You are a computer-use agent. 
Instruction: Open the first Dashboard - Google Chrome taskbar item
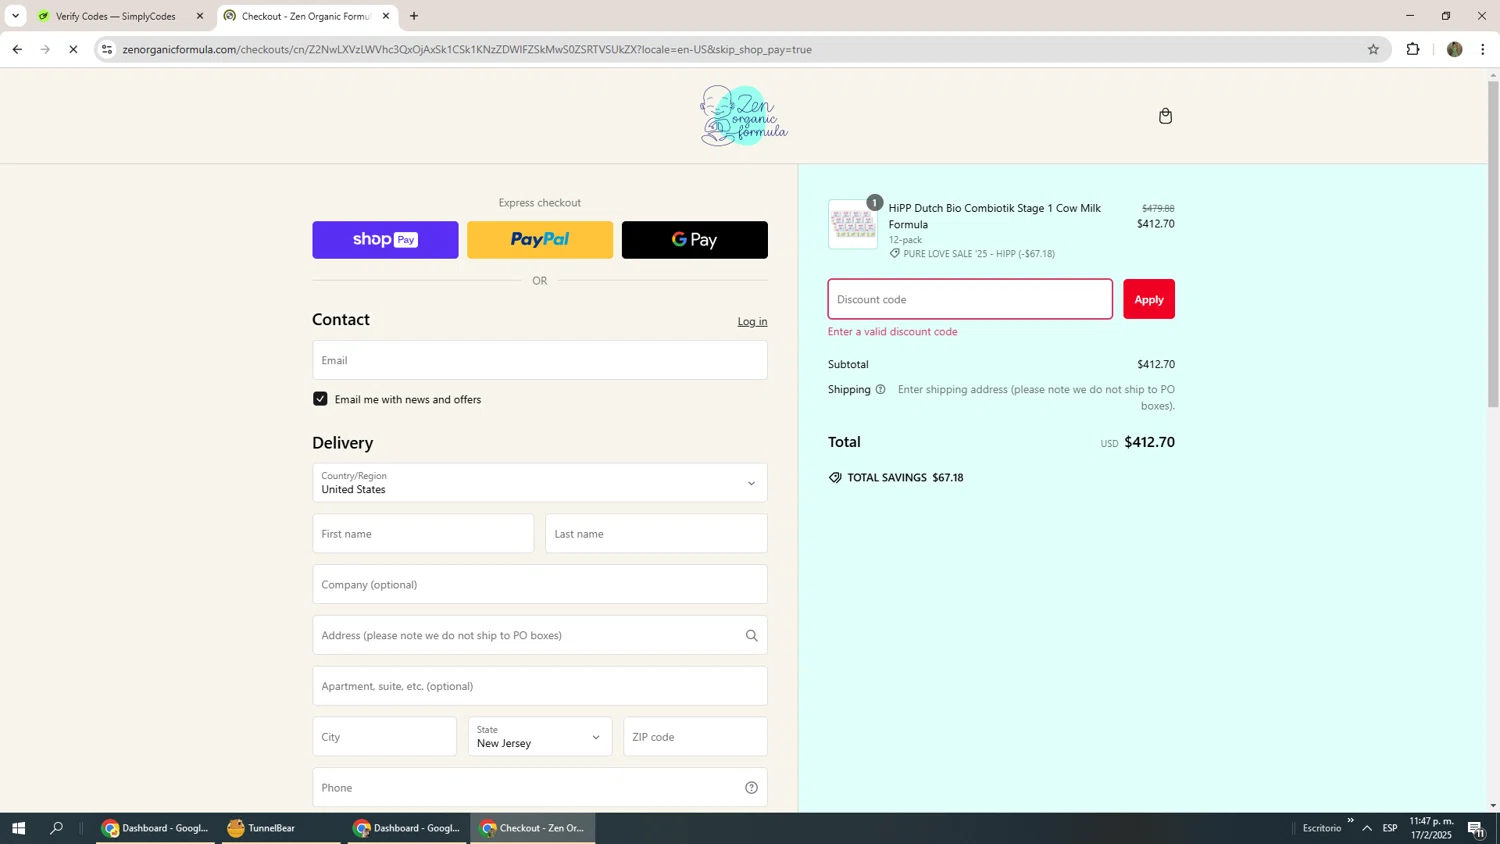pyautogui.click(x=155, y=828)
